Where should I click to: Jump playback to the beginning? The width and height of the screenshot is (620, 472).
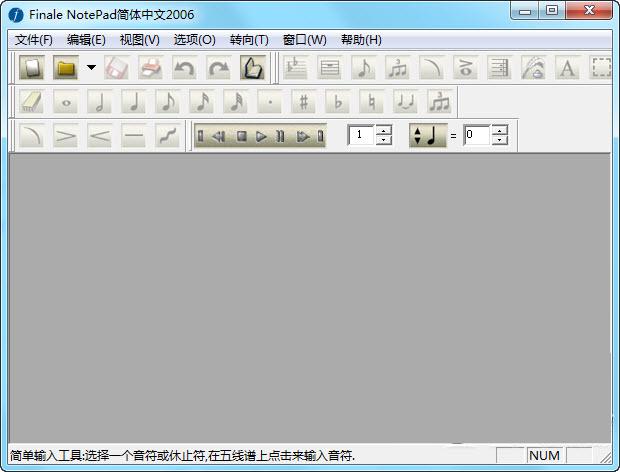pos(201,136)
